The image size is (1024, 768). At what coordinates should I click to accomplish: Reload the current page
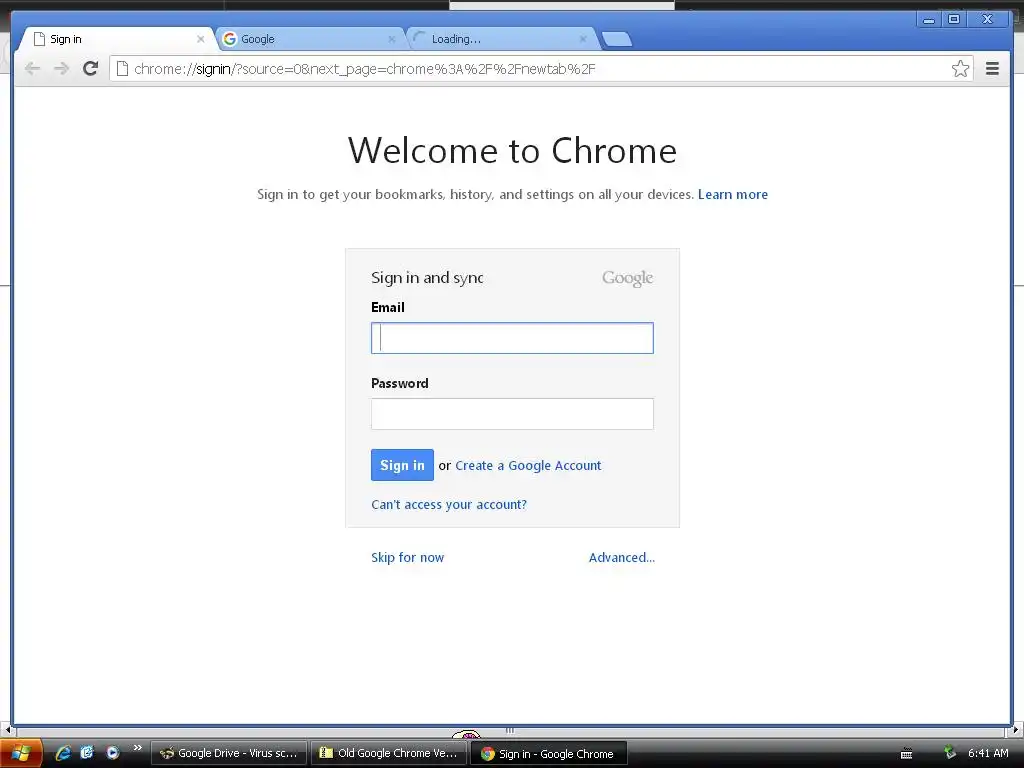click(x=91, y=68)
